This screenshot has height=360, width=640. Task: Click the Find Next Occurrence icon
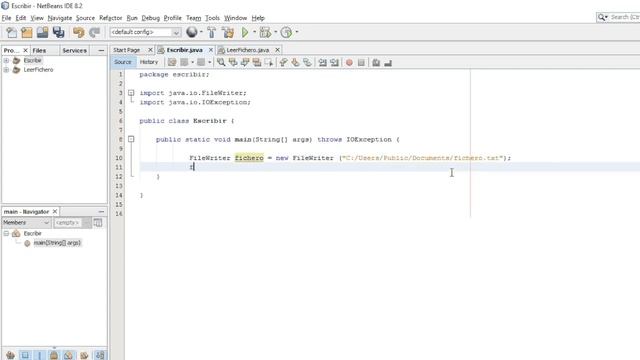245,62
